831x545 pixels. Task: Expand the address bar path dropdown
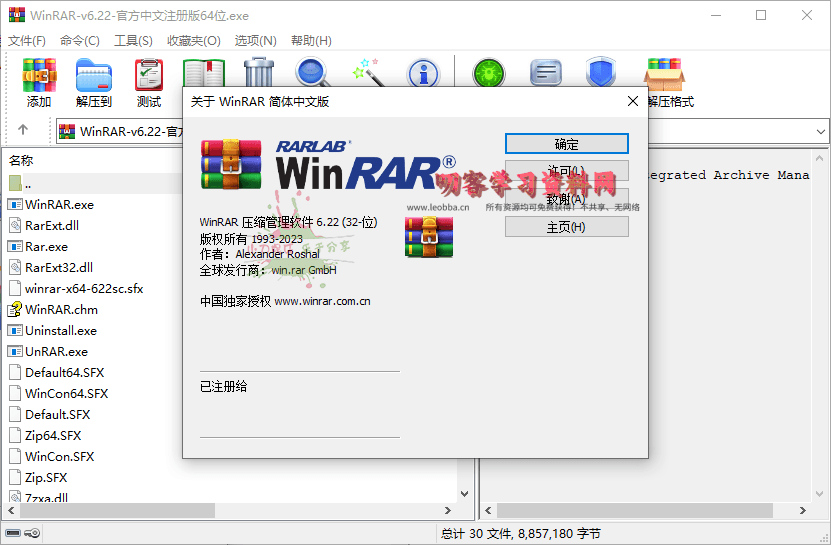[820, 131]
